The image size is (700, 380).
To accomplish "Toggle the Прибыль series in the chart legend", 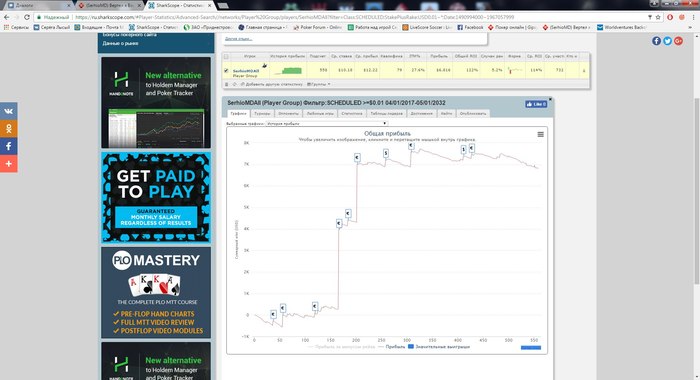I will point(392,347).
